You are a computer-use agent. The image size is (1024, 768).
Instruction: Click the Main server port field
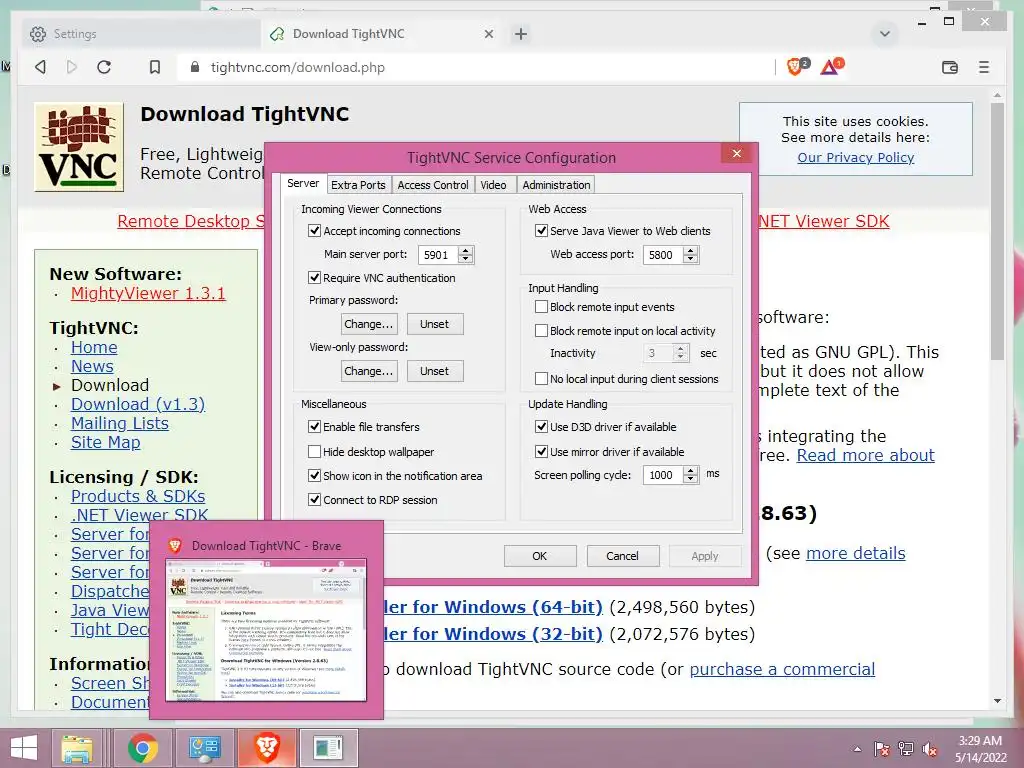438,255
